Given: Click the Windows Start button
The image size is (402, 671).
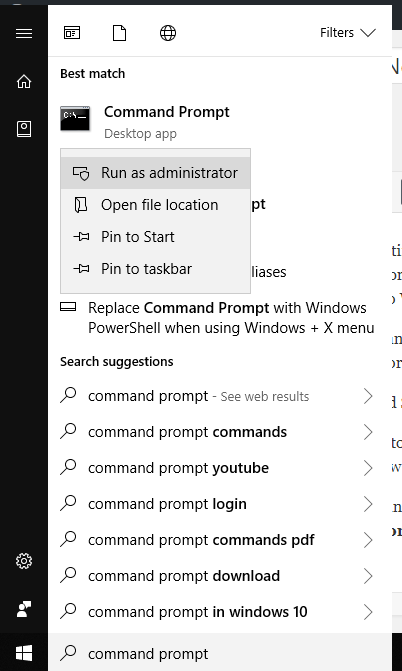Looking at the screenshot, I should click(x=24, y=653).
